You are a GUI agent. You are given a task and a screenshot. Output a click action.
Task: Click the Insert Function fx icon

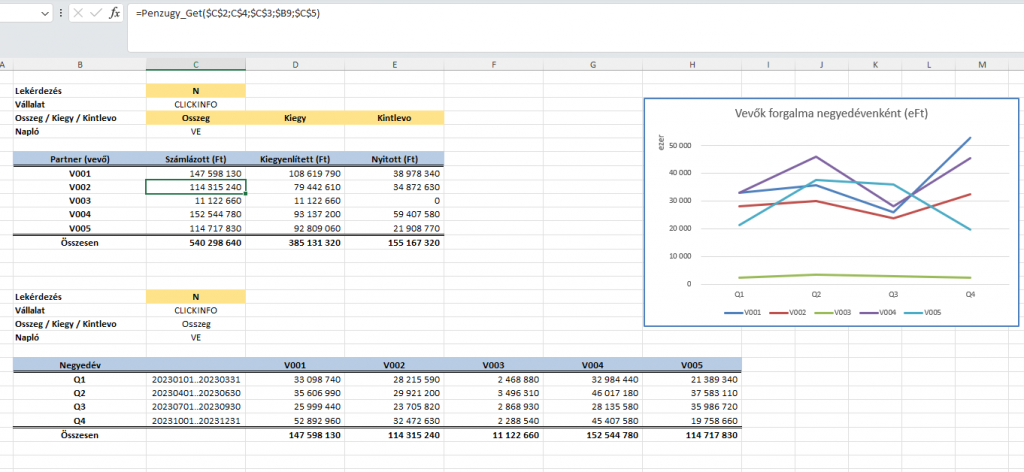115,13
